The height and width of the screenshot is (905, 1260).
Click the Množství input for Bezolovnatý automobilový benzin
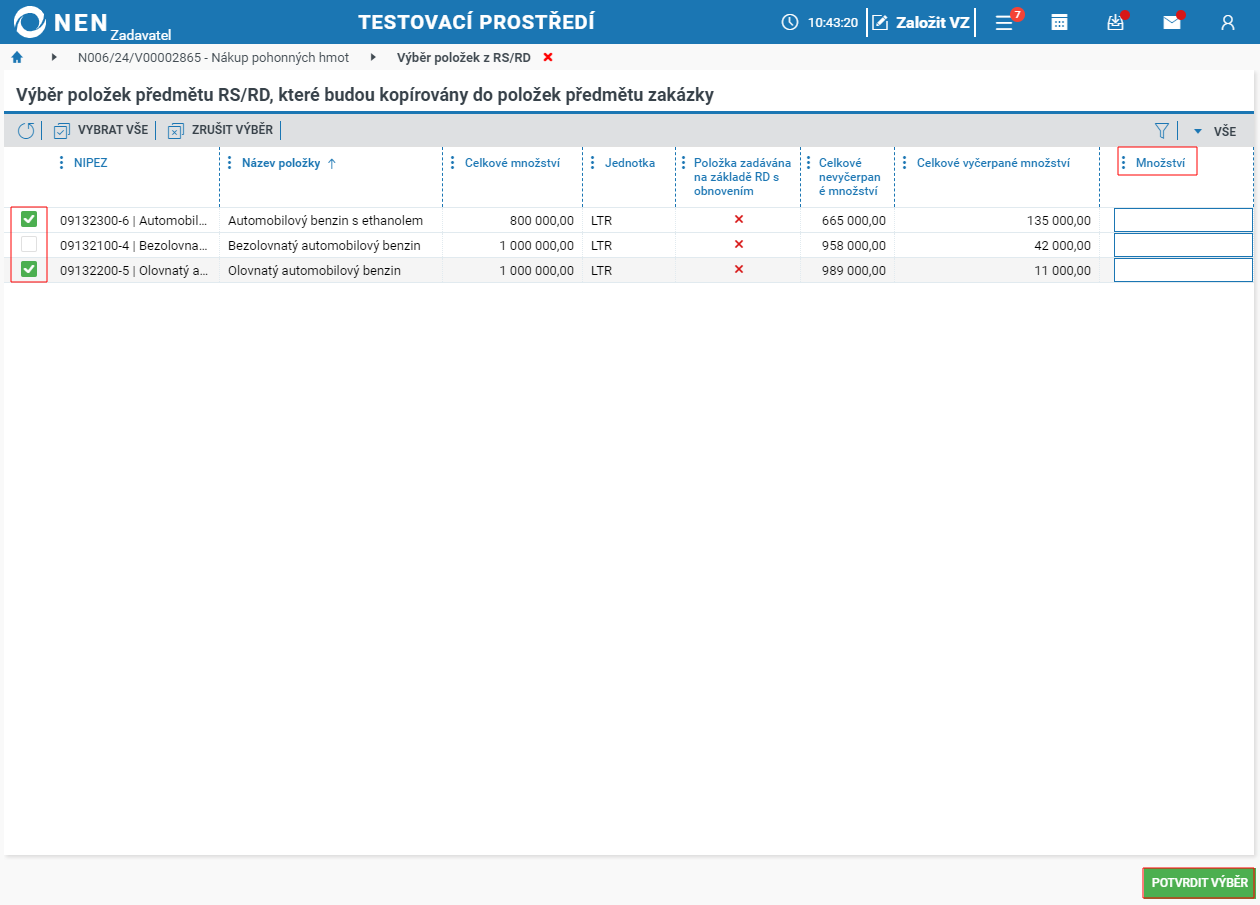1183,245
